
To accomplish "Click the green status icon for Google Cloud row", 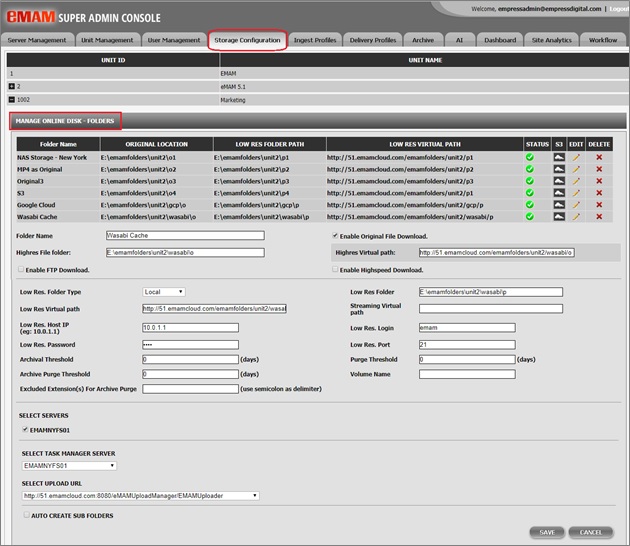I will click(x=530, y=204).
